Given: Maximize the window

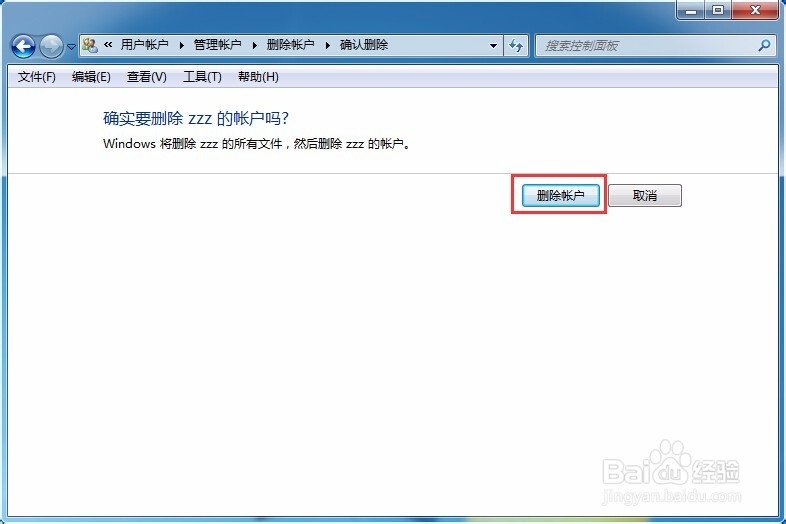Looking at the screenshot, I should point(718,10).
